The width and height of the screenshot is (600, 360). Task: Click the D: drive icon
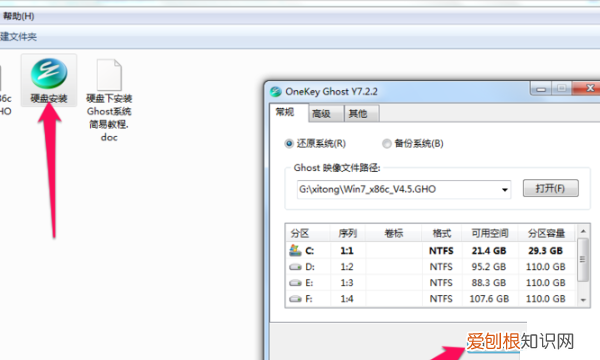(x=295, y=267)
